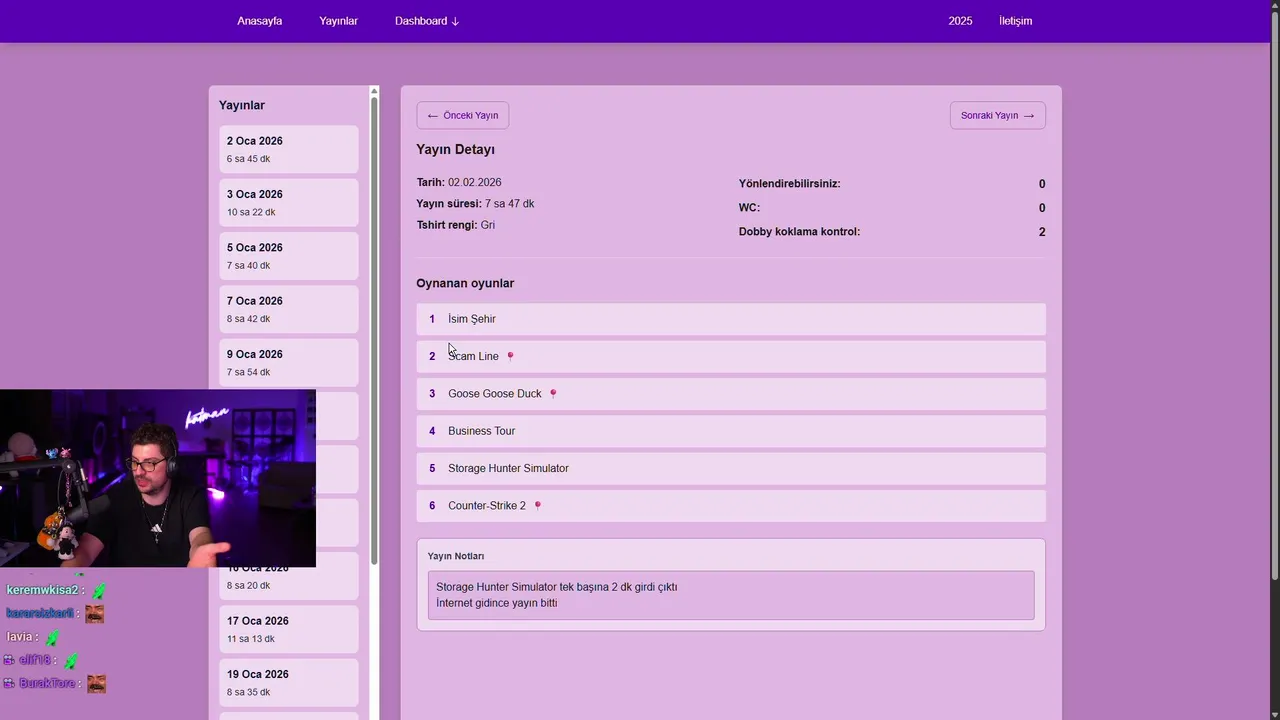Click the pin icon beside Counter-Strike 2
Screen dimensions: 1280x720
click(x=537, y=506)
